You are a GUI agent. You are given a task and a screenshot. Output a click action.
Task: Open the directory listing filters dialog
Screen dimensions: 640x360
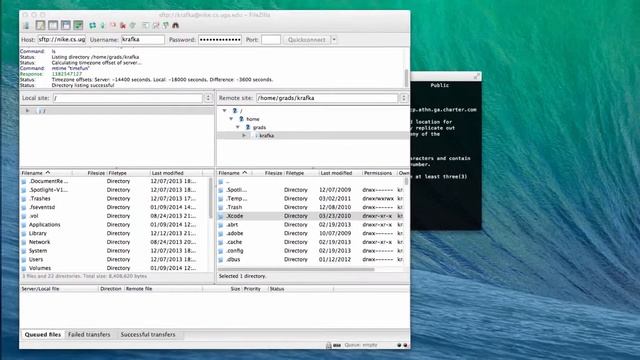pos(146,25)
